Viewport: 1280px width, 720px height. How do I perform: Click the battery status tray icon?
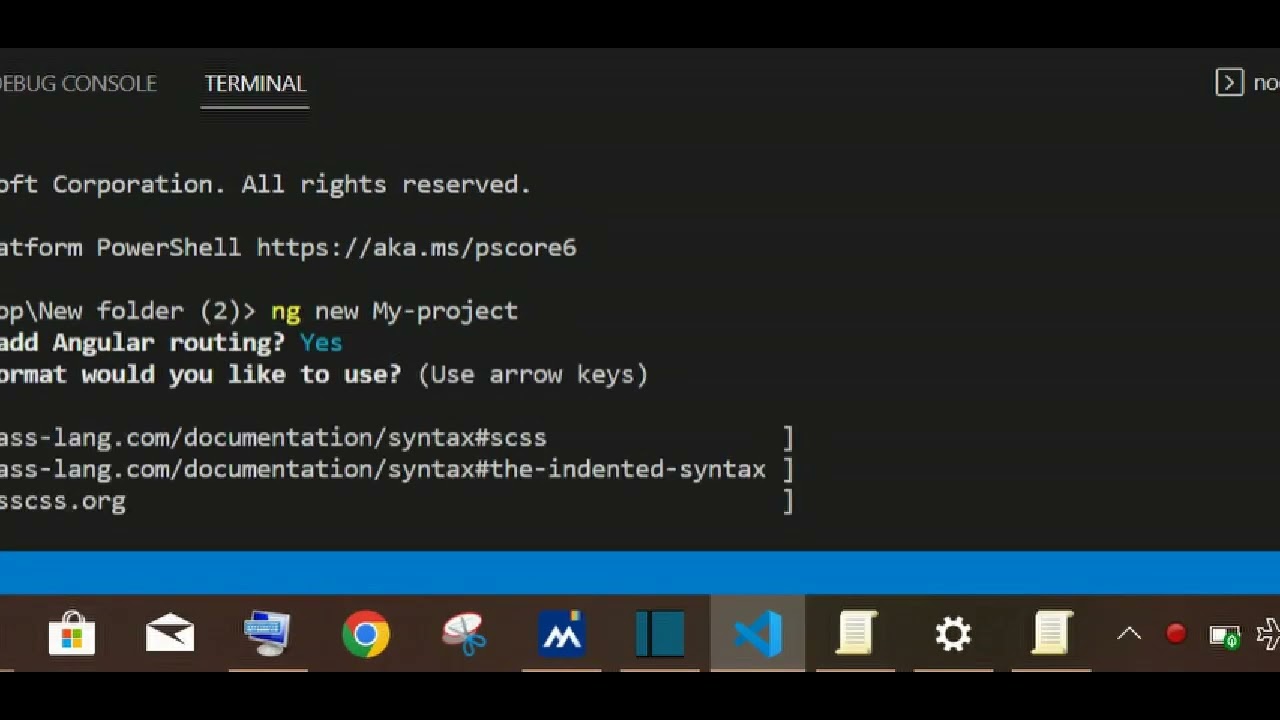[1225, 636]
